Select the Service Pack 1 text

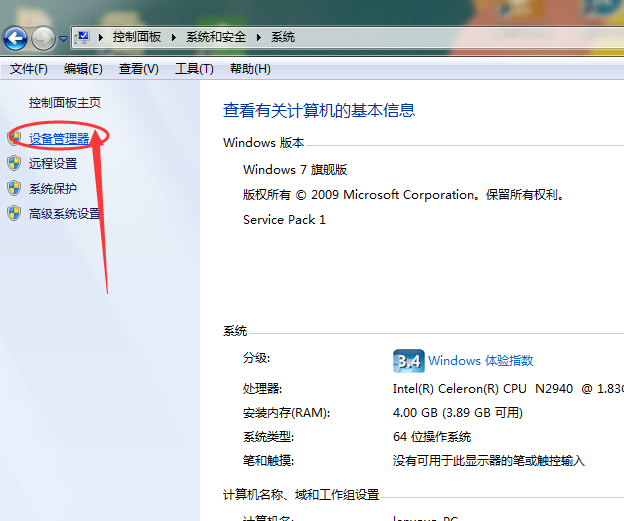[x=284, y=220]
